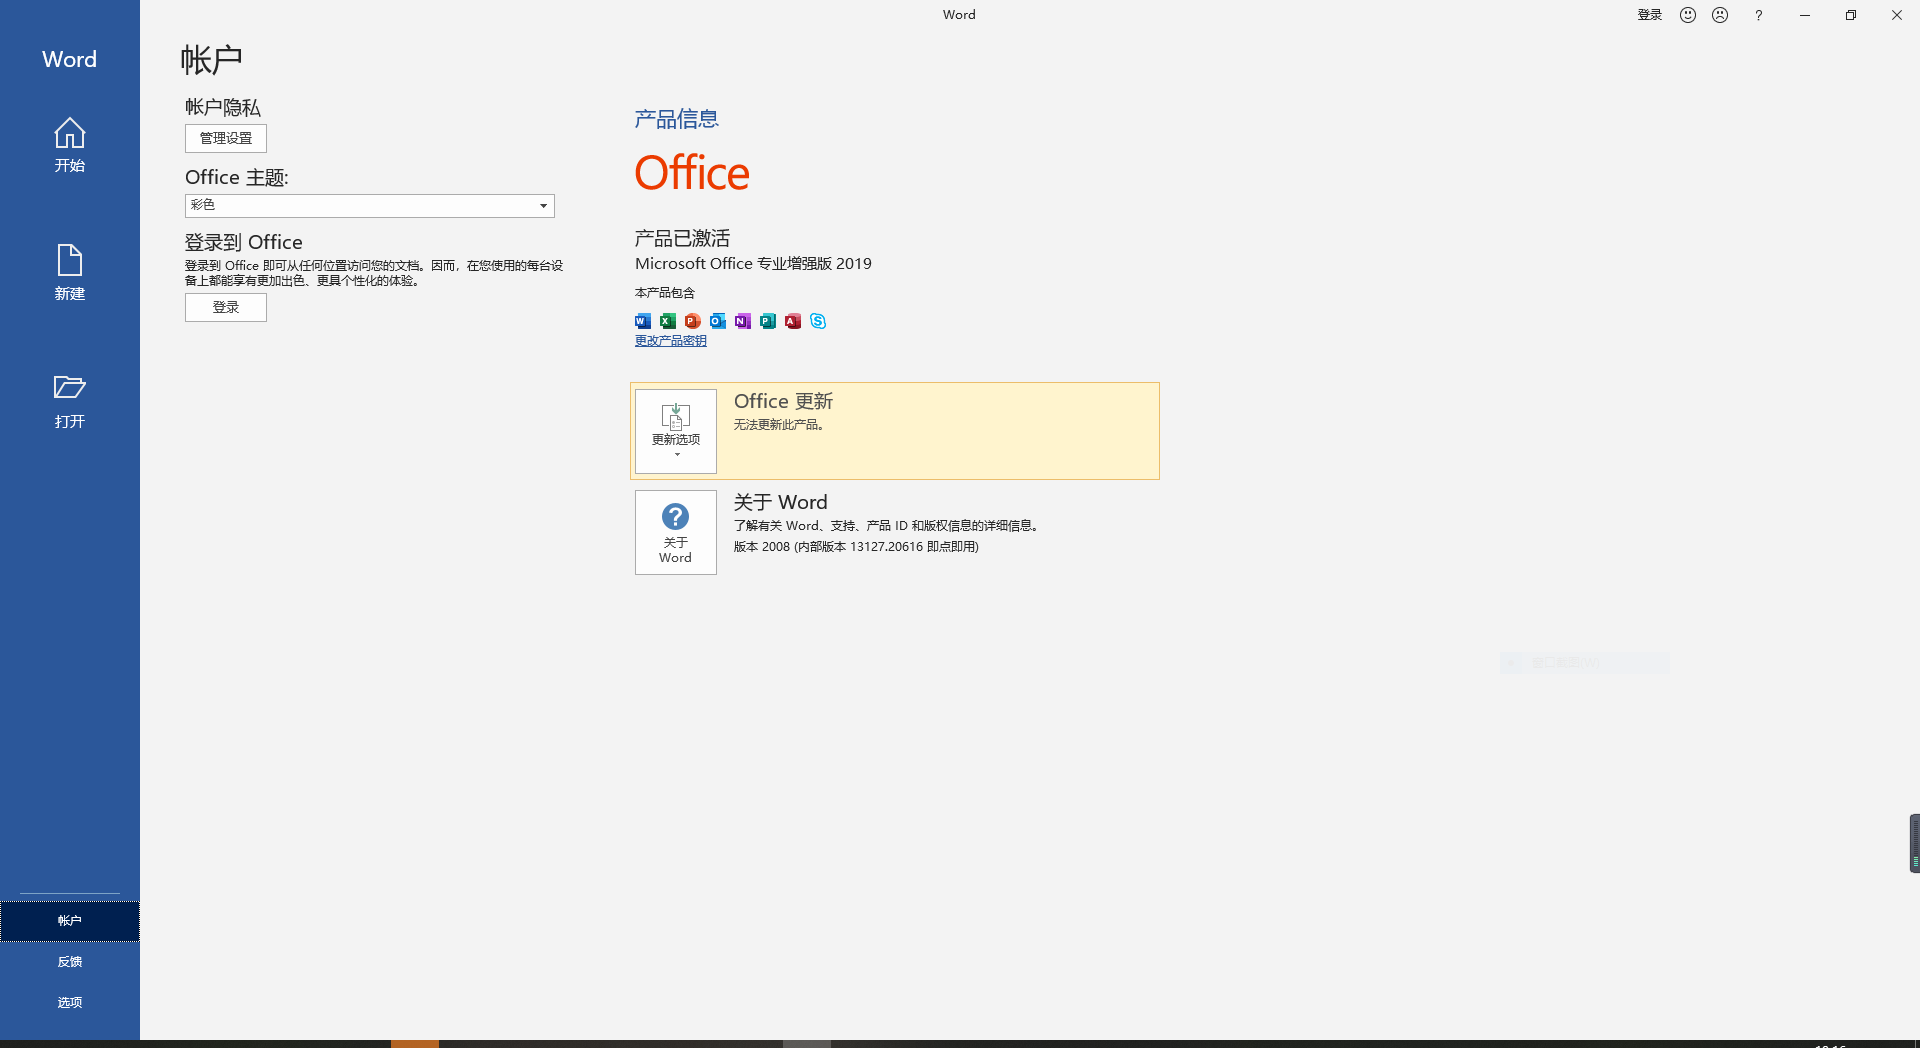
Task: Select the 帐户 account tab
Action: [x=69, y=921]
